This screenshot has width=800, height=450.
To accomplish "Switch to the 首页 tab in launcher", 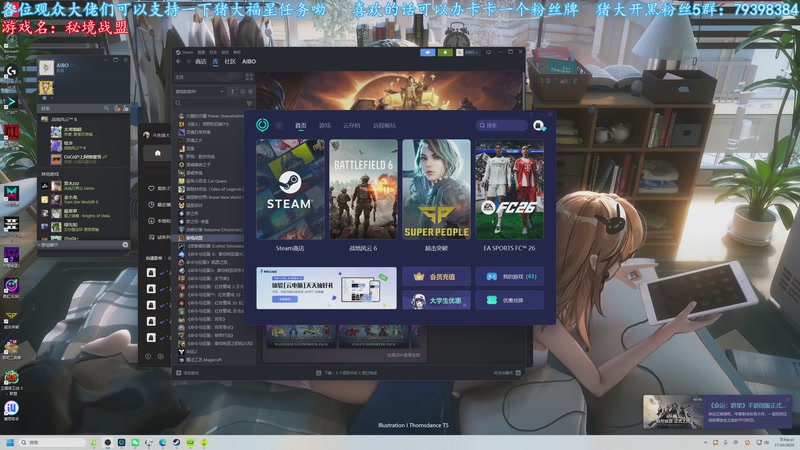I will 301,126.
